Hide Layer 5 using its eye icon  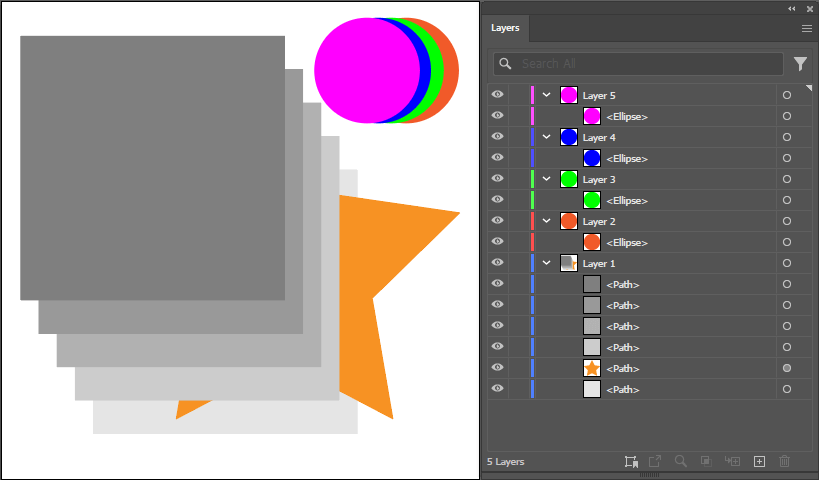pyautogui.click(x=497, y=95)
